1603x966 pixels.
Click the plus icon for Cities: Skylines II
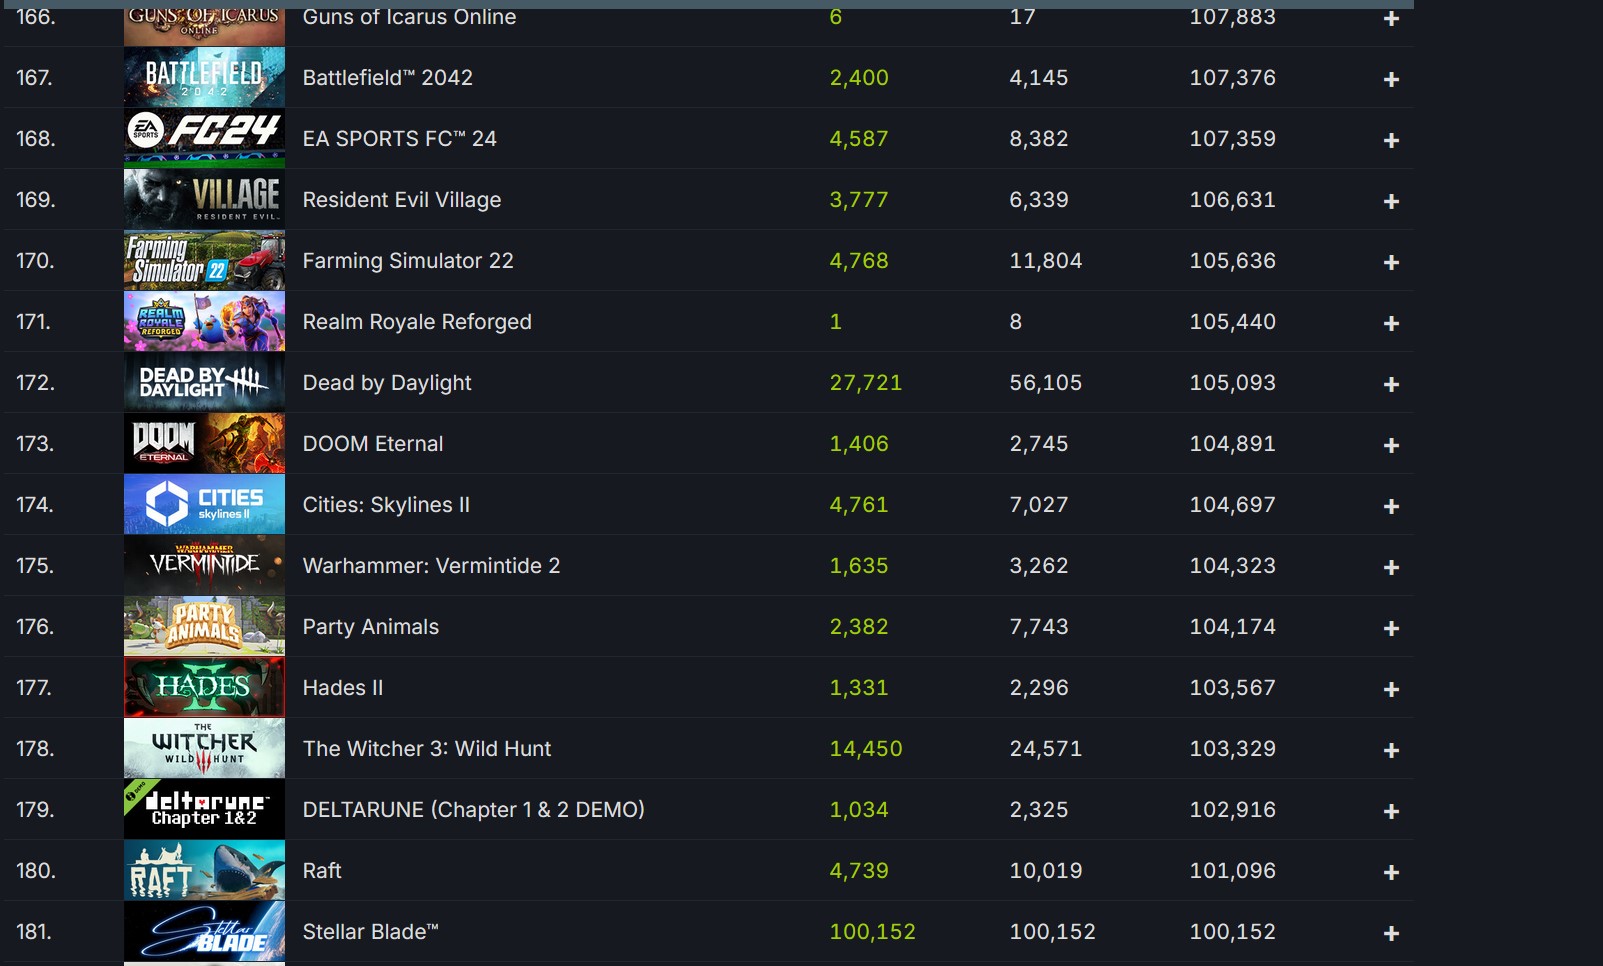[x=1391, y=506]
